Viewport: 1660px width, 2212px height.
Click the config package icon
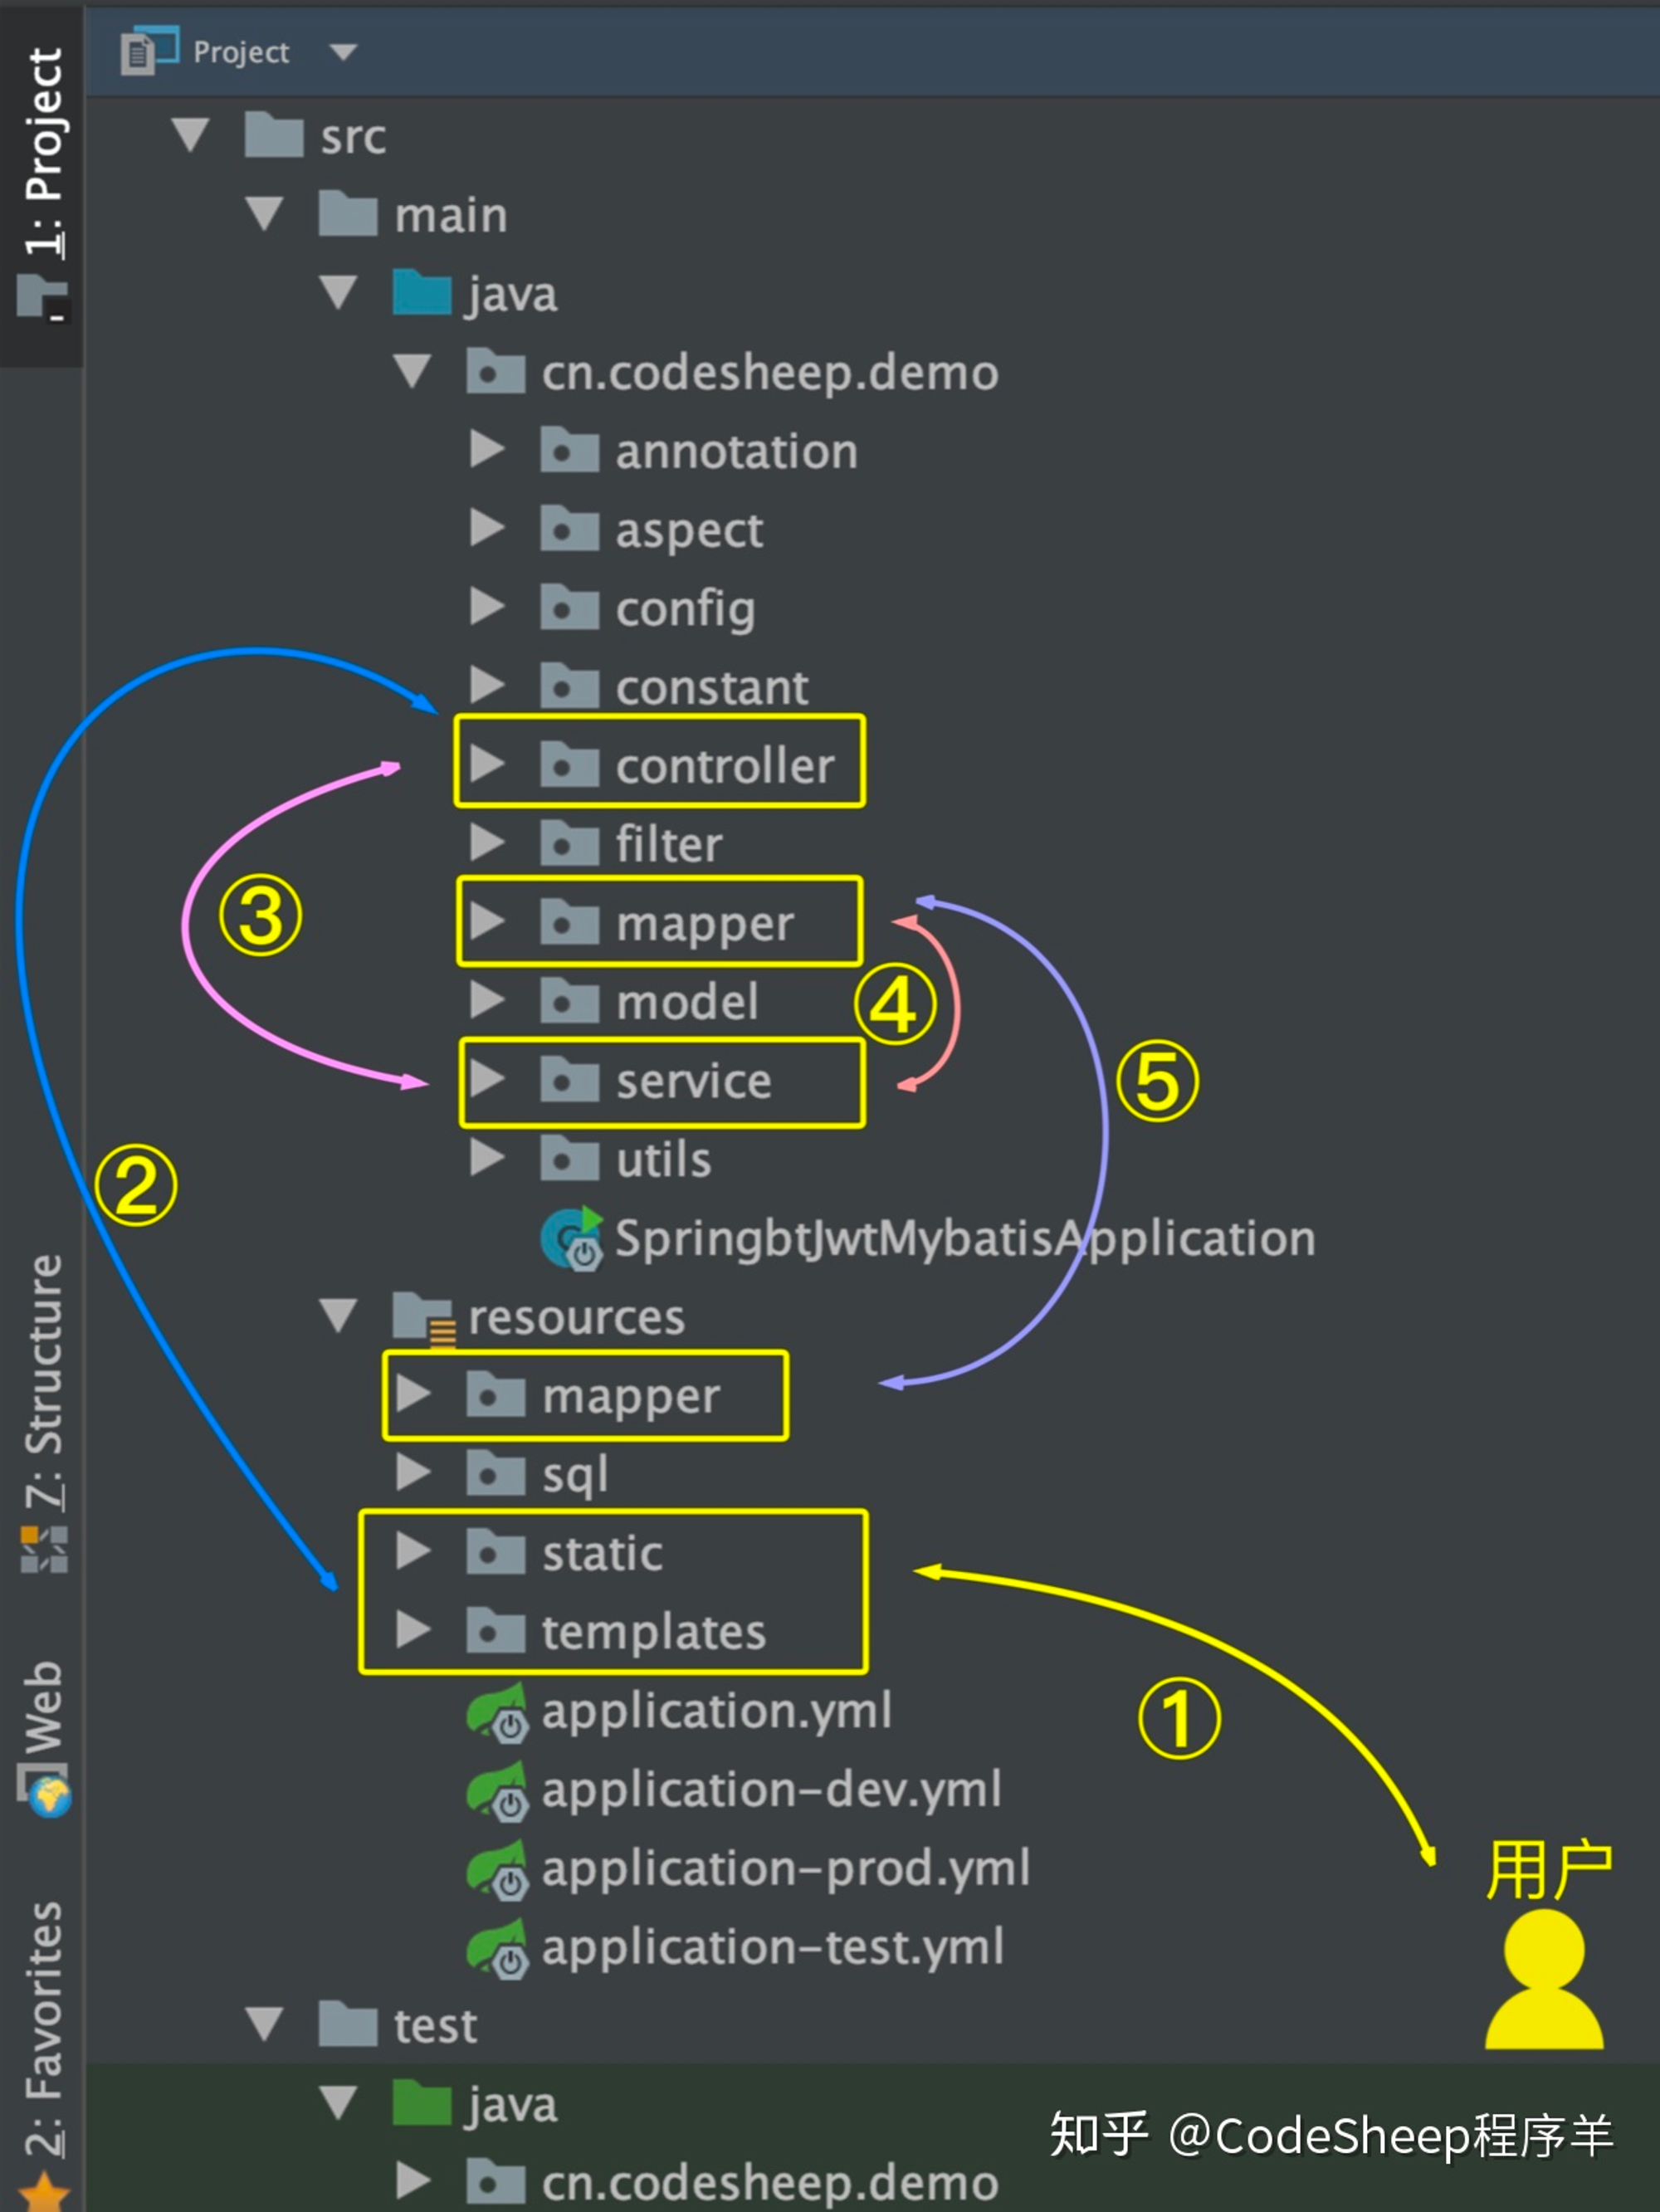(570, 607)
